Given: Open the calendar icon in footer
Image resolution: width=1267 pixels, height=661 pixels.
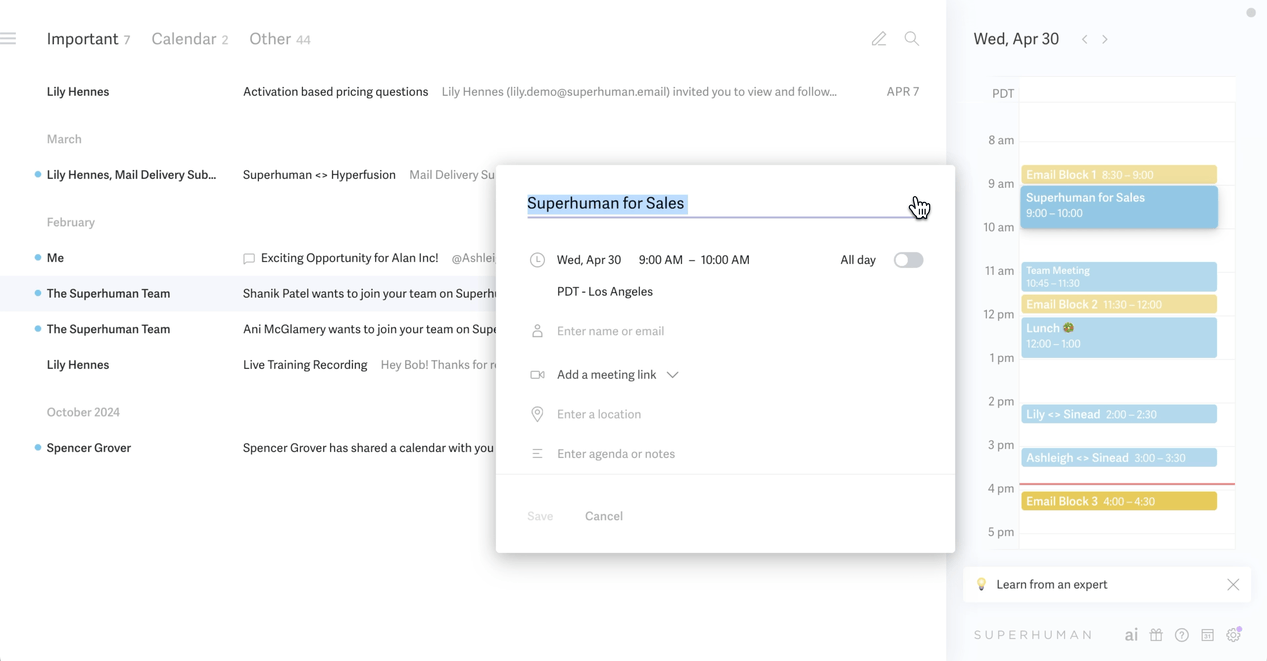Looking at the screenshot, I should pos(1208,635).
